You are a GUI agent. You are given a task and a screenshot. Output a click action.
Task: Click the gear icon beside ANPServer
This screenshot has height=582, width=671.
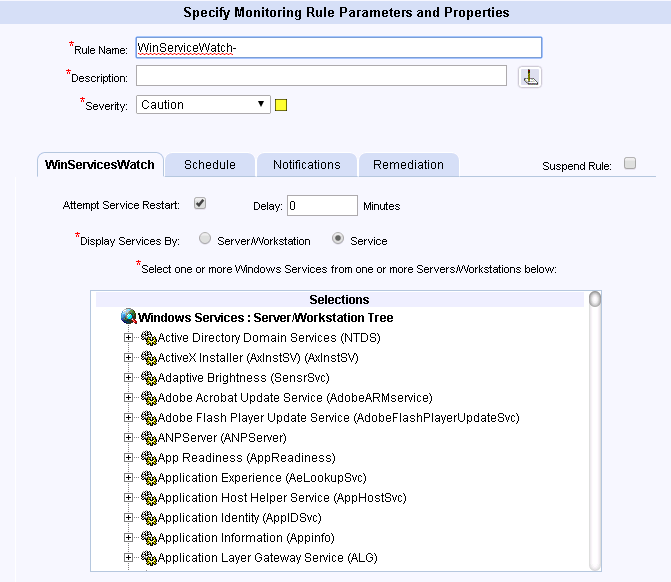coord(149,438)
